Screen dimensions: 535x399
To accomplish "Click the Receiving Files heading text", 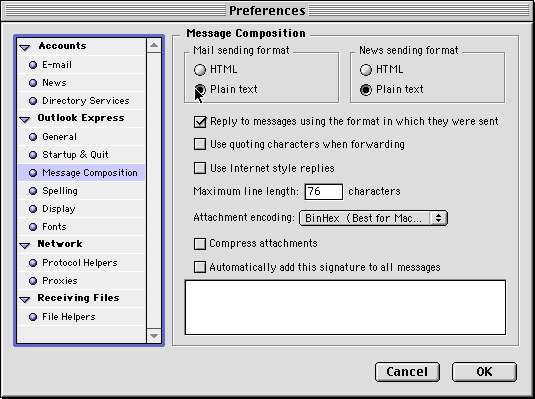I will tap(78, 298).
